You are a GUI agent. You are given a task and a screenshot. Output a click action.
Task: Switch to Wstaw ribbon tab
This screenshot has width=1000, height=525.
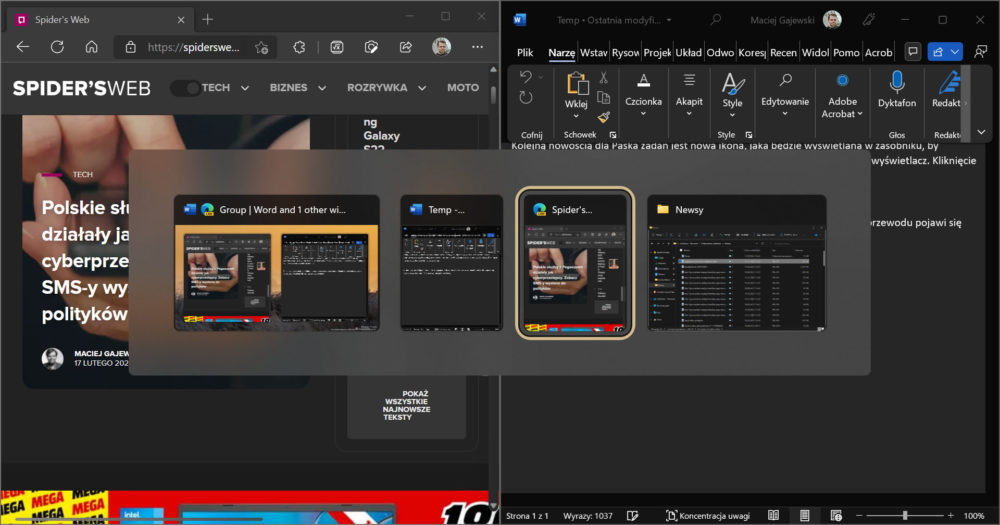tap(593, 52)
